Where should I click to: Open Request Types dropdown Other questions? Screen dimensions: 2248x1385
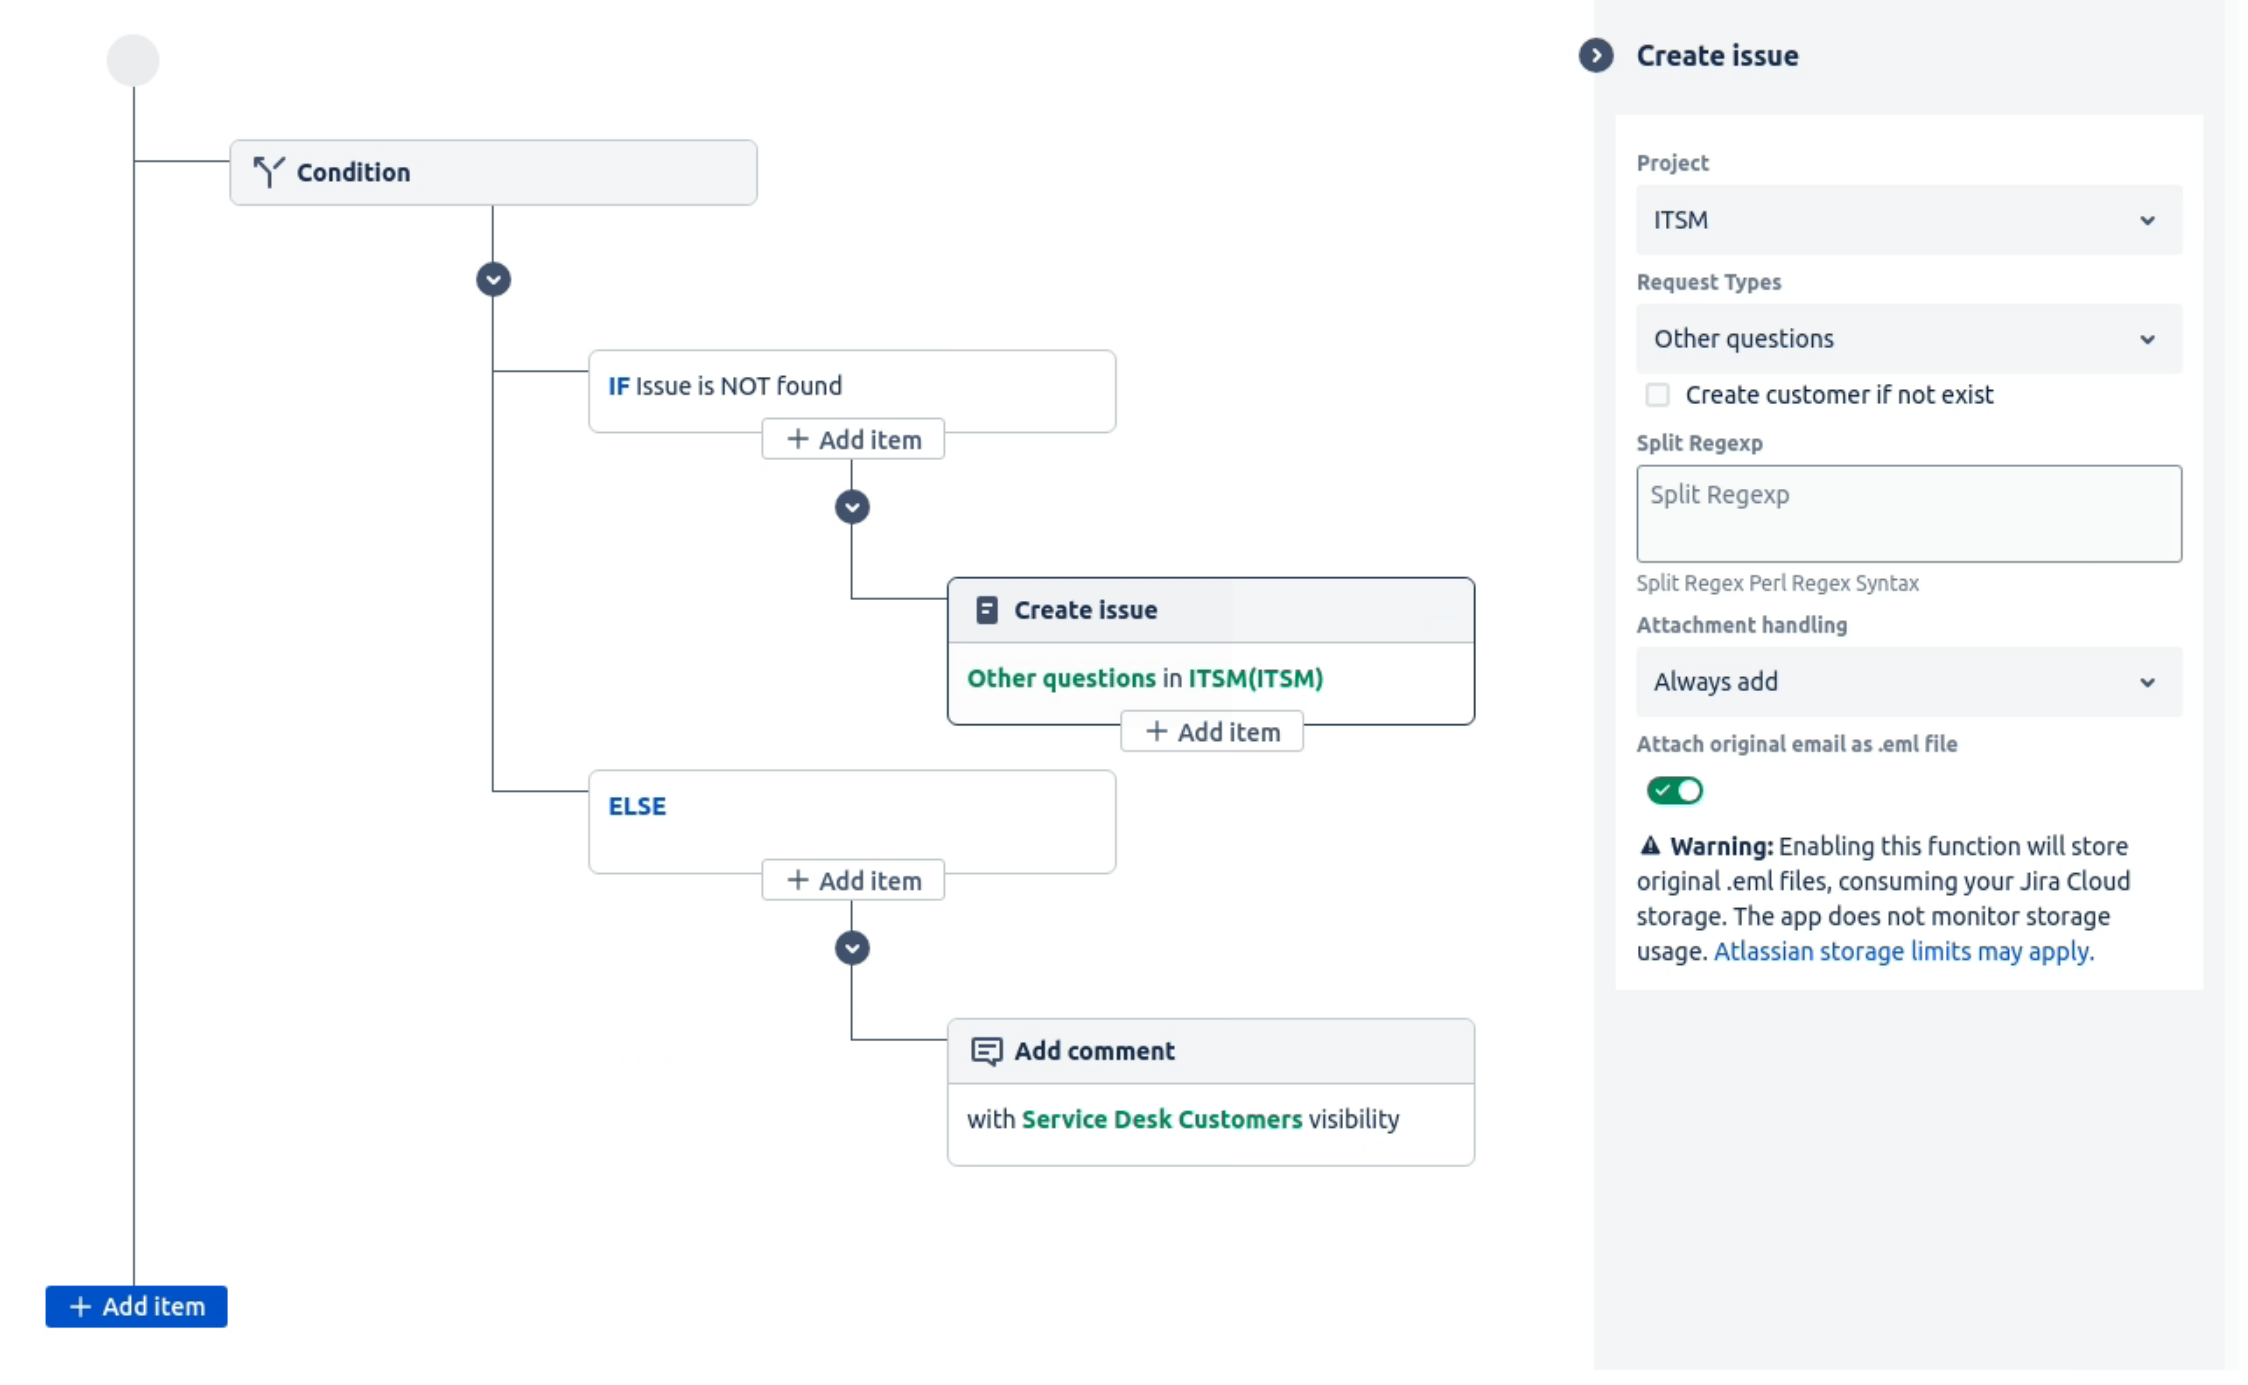1908,339
